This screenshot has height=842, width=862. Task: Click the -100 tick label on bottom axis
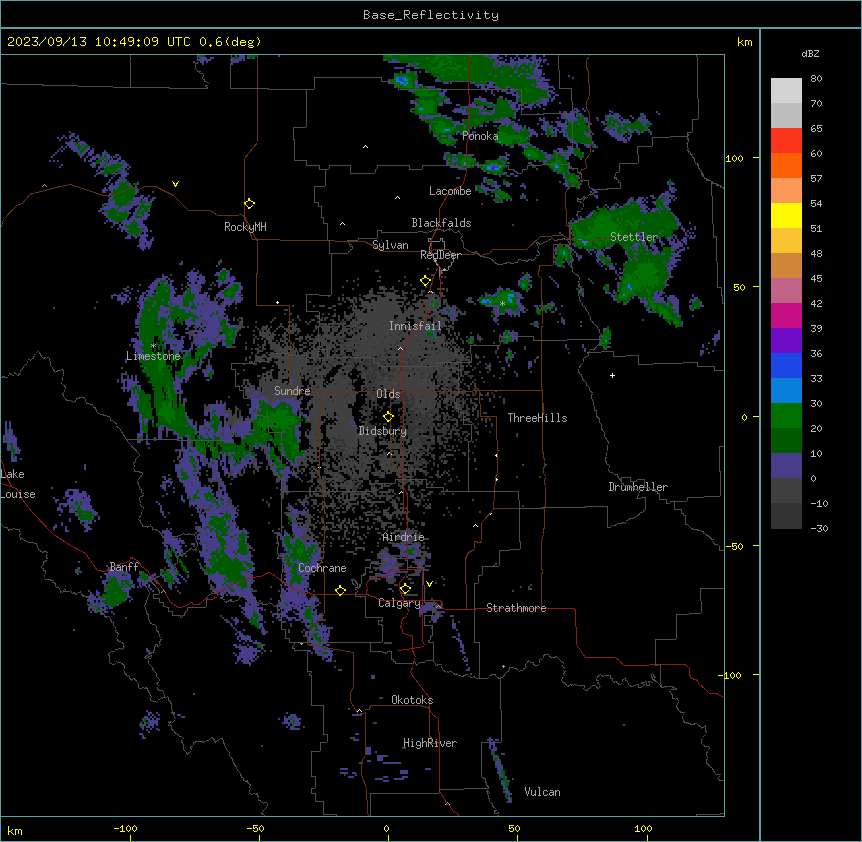point(125,829)
